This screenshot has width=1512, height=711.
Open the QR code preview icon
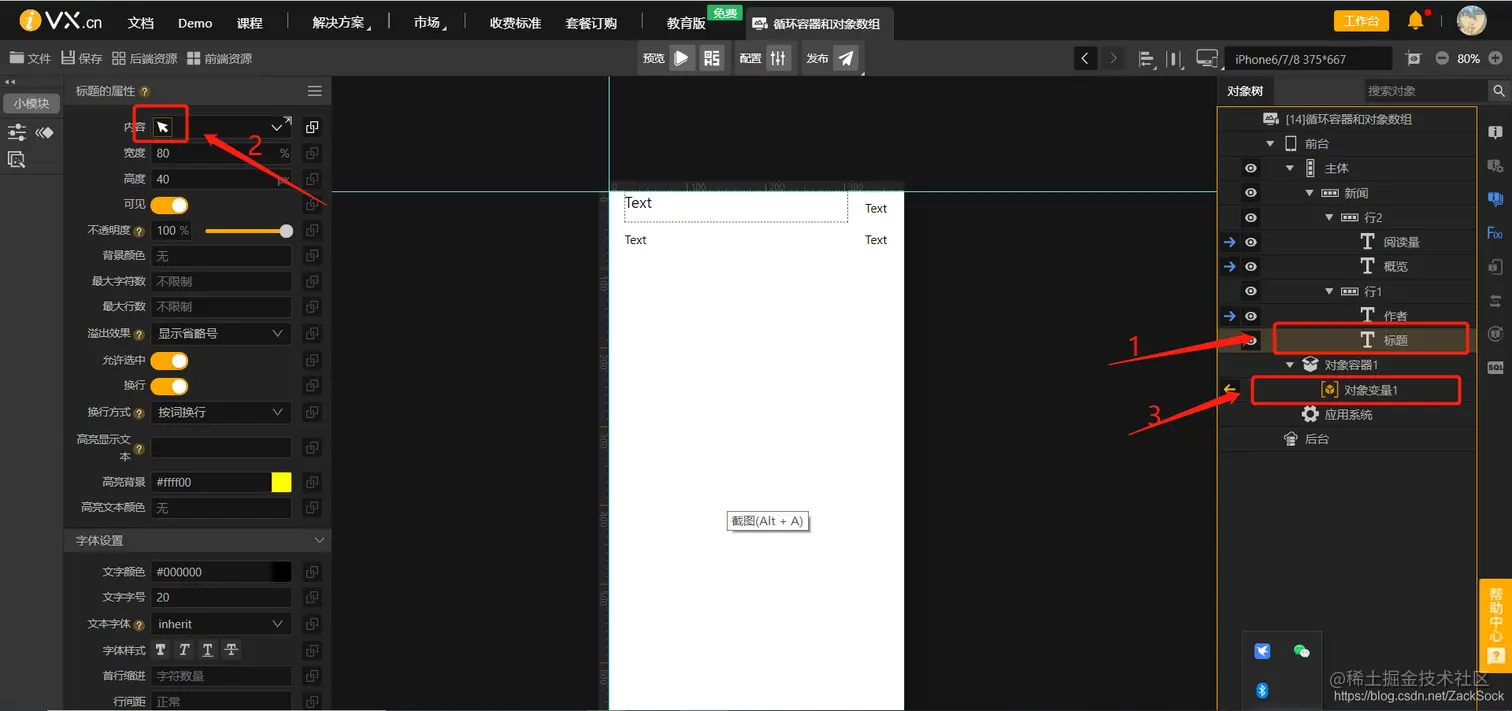click(712, 58)
